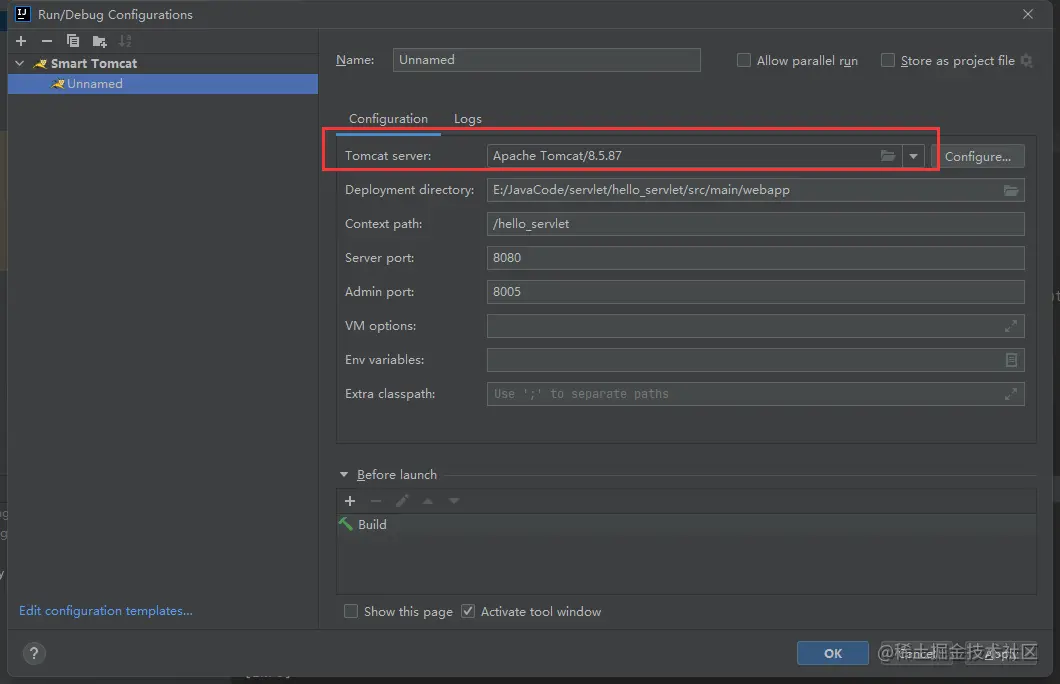Click the Deployment directory field
Screen dimensions: 1060x684
[755, 190]
